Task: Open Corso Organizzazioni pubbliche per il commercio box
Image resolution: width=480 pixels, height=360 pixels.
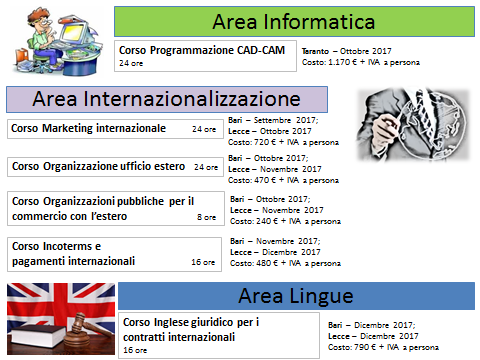Action: point(116,209)
